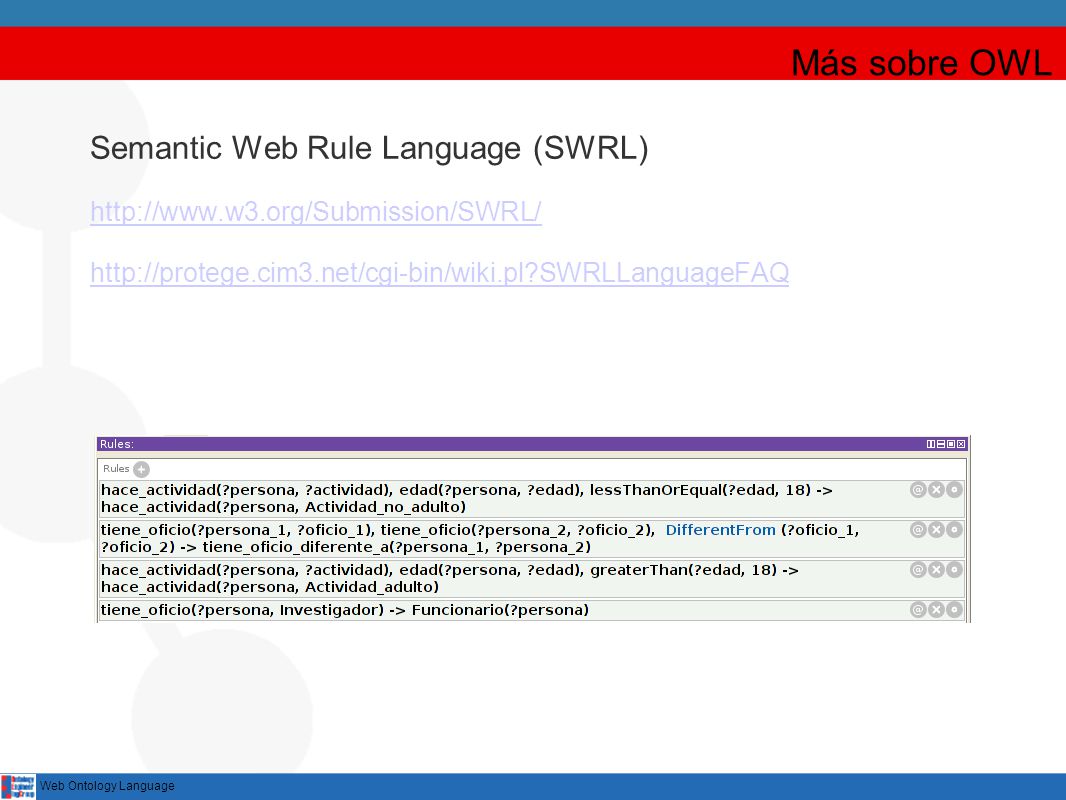Click the Rules: panel title bar

pyautogui.click(x=532, y=445)
